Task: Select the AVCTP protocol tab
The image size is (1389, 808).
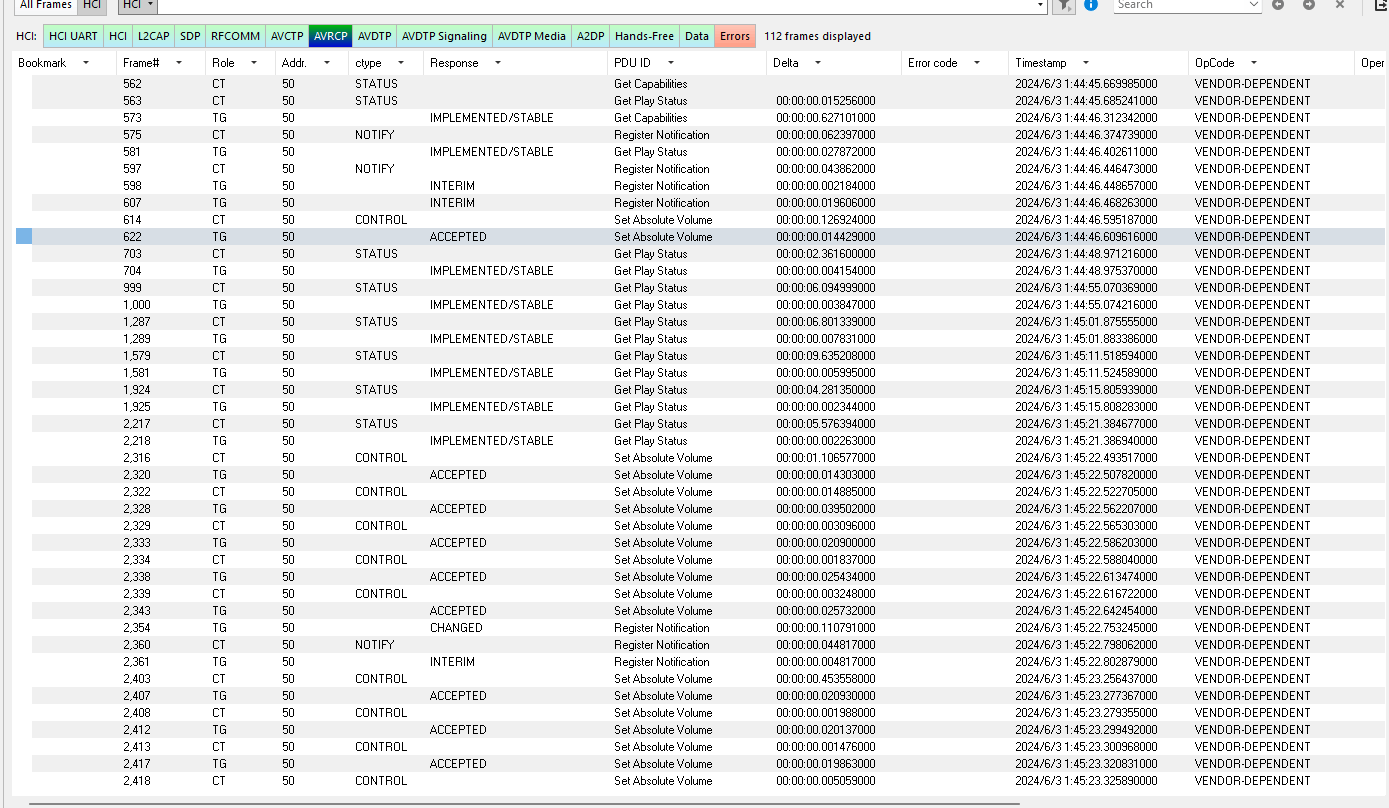Action: point(287,36)
